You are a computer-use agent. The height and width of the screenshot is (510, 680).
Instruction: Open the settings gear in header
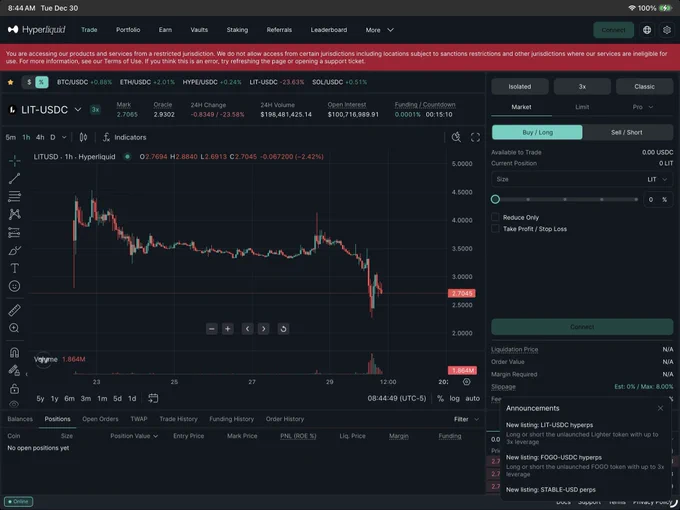click(x=667, y=30)
